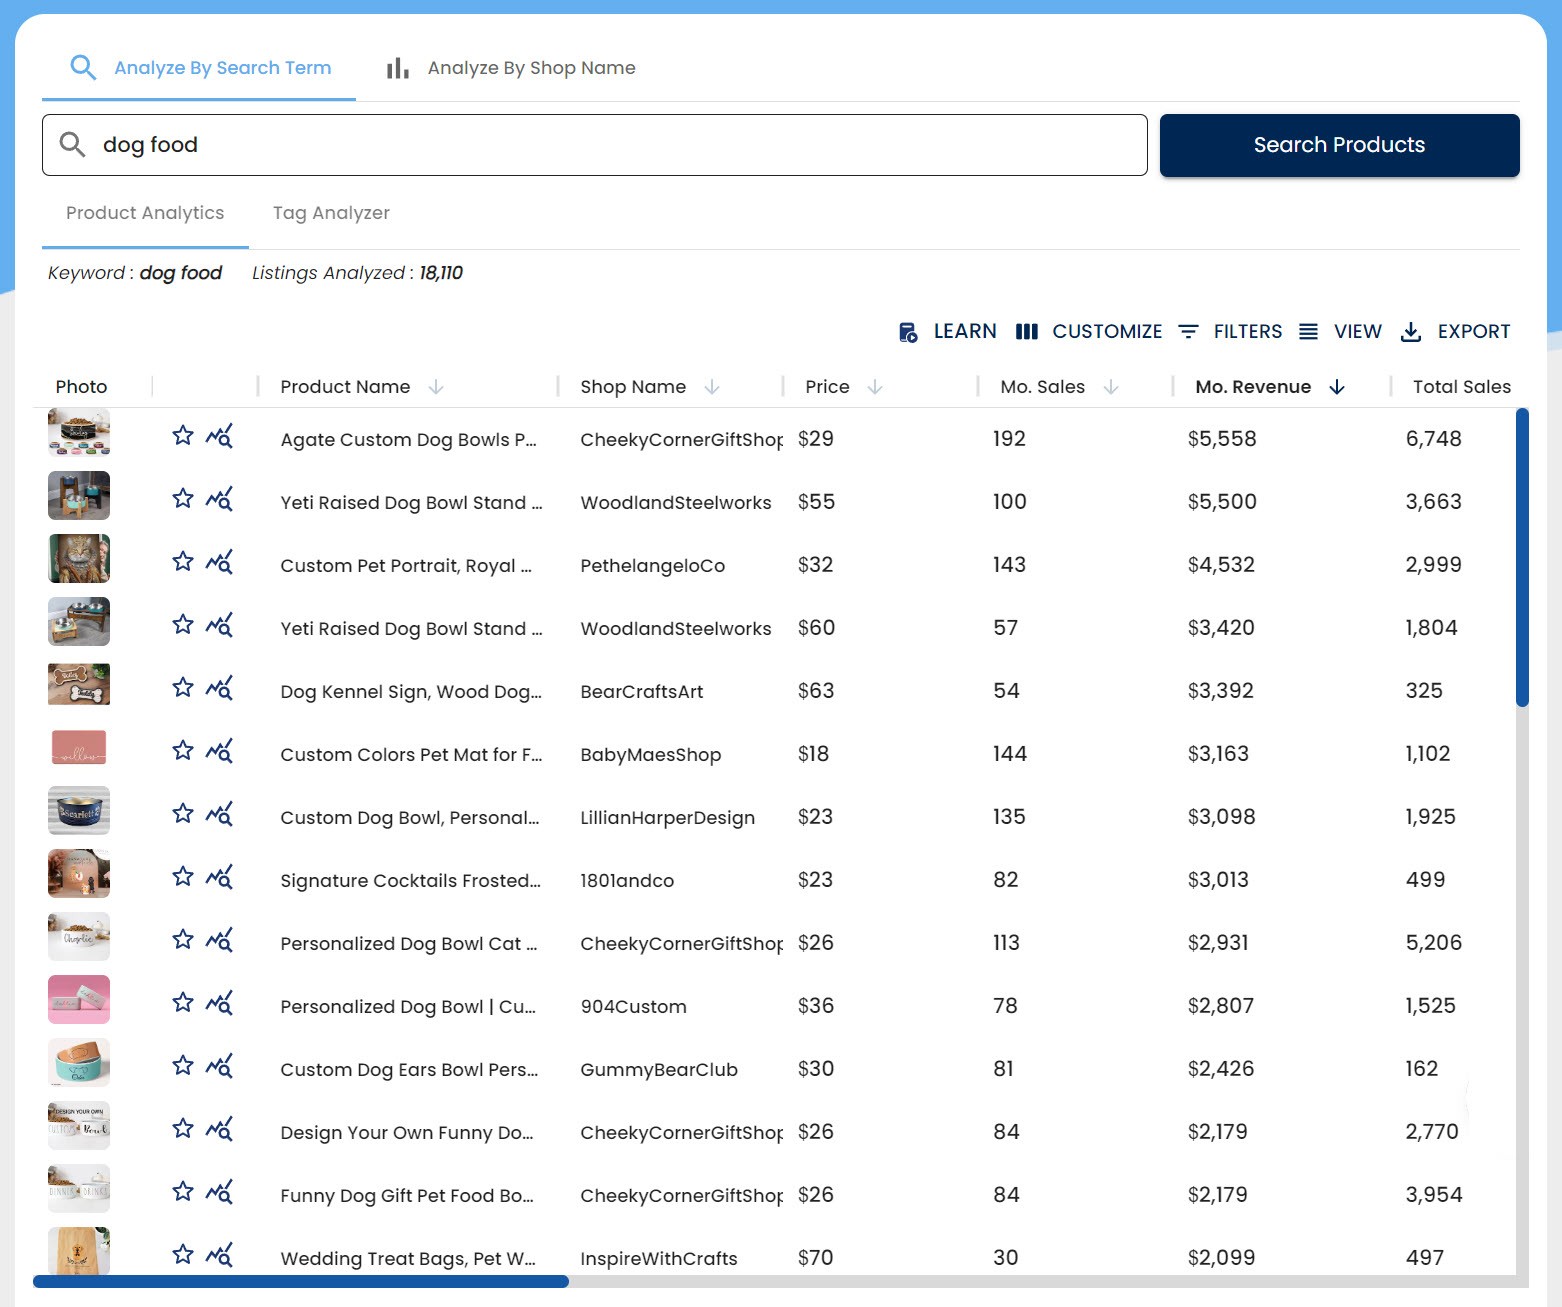Sort by Product Name column arrow

(436, 387)
